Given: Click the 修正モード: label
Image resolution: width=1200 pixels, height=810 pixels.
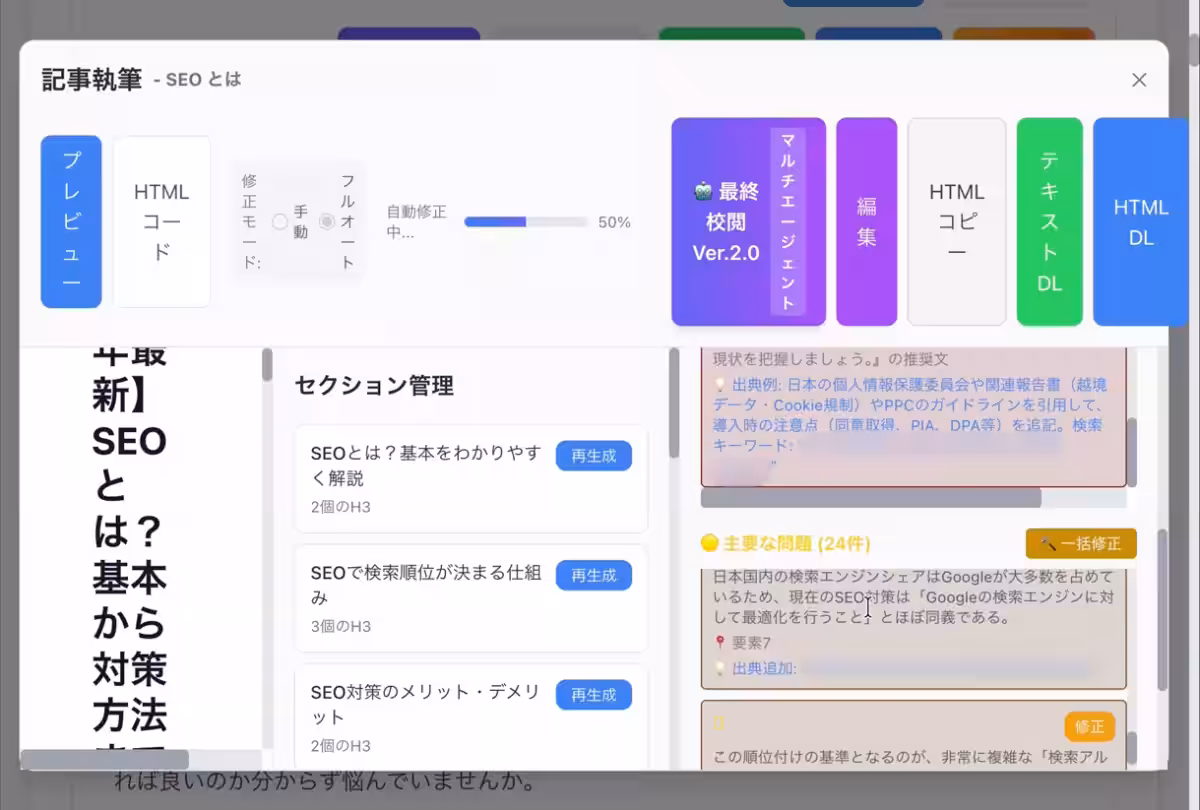Looking at the screenshot, I should coord(250,222).
